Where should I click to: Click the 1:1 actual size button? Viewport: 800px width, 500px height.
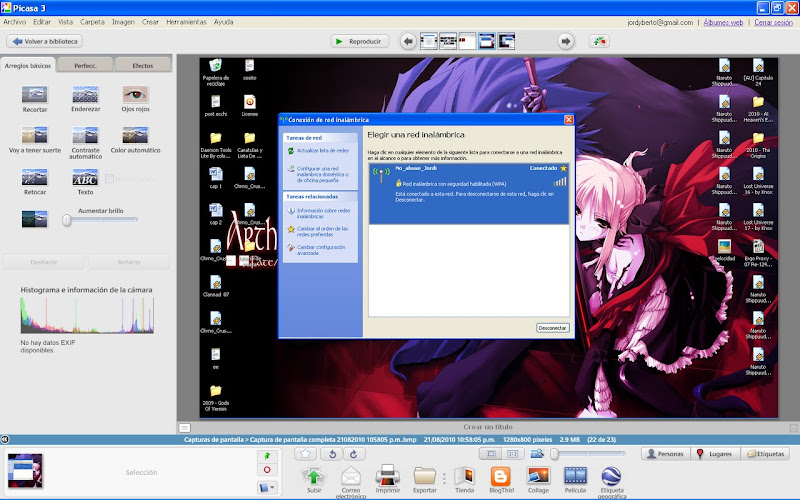[x=513, y=454]
